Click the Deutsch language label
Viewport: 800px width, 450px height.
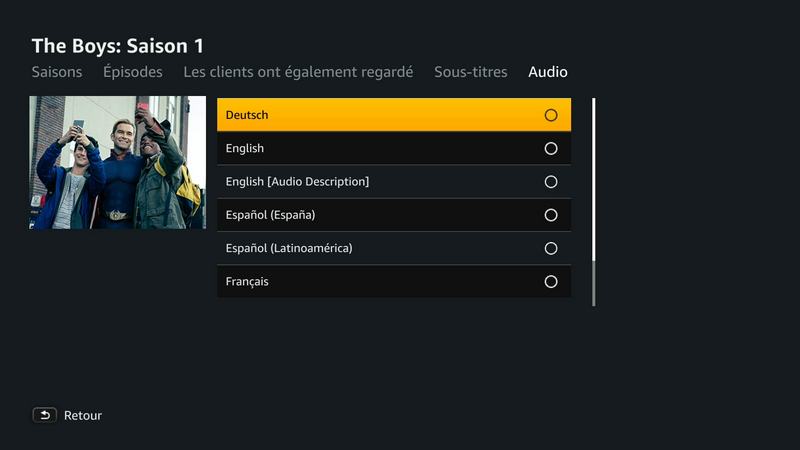point(247,115)
